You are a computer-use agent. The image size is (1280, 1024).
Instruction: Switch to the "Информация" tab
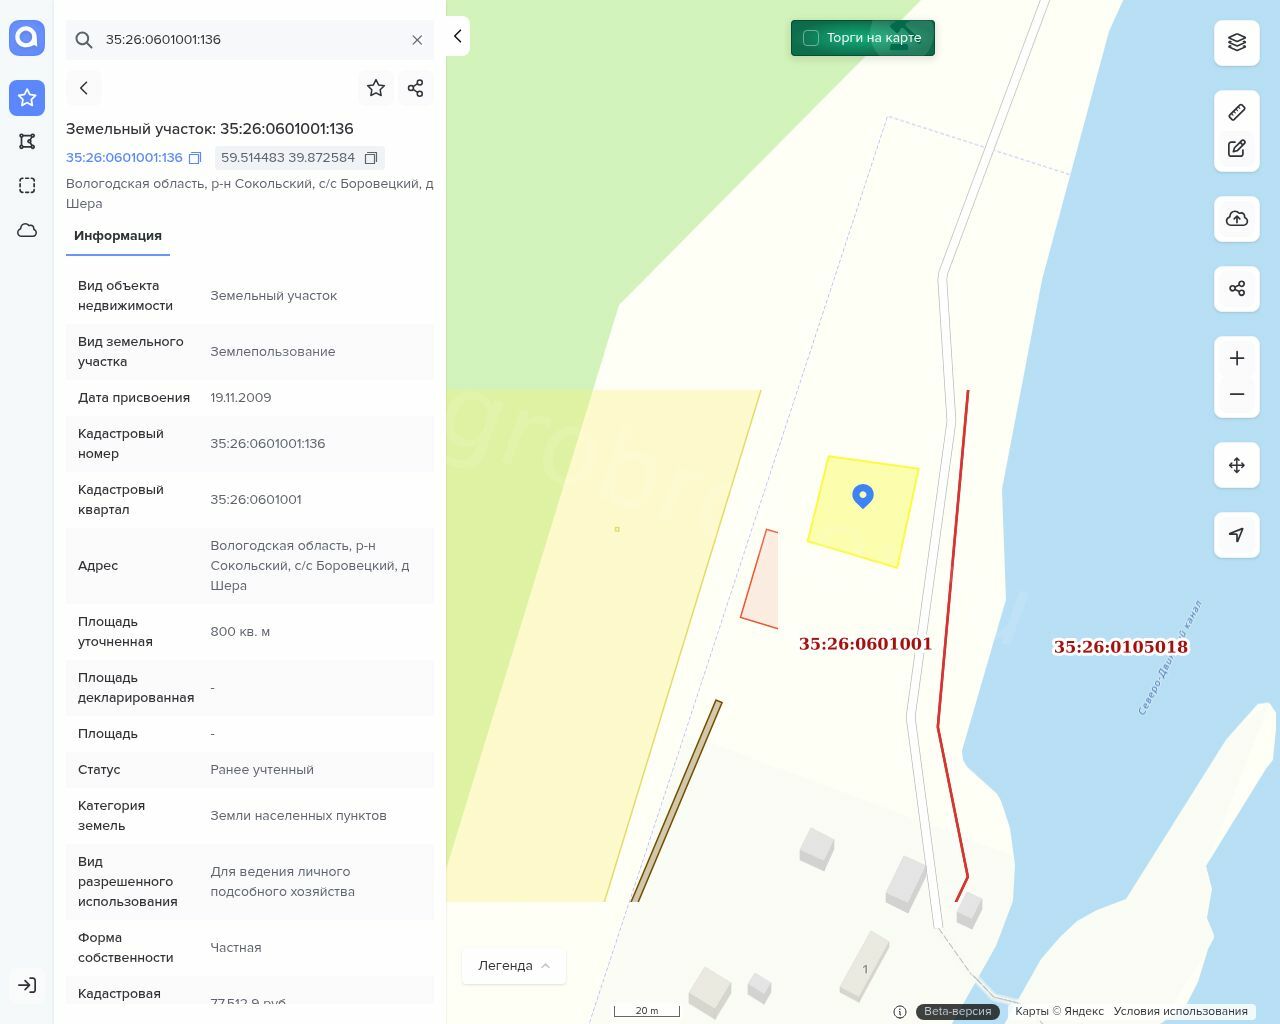click(x=118, y=236)
